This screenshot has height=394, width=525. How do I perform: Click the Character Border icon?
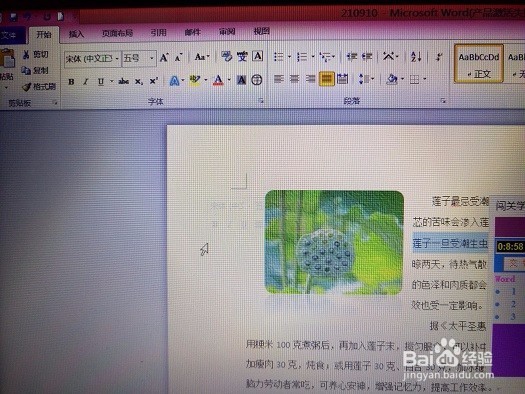click(257, 56)
